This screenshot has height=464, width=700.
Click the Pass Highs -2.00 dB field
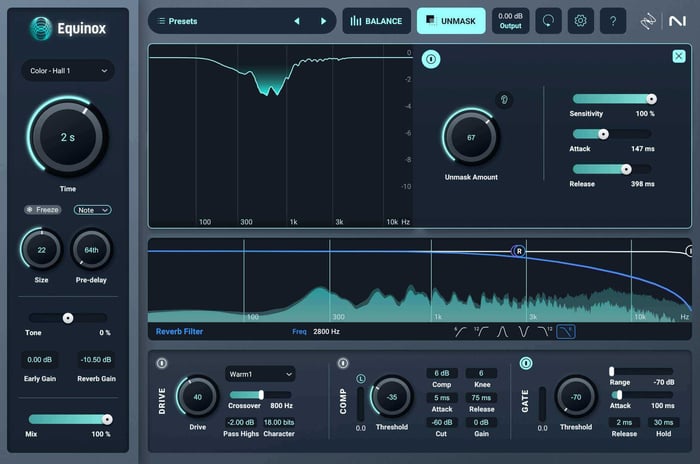241,422
